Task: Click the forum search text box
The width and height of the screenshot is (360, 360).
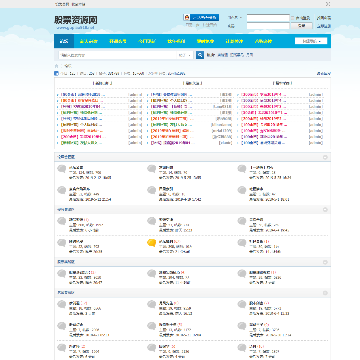Action: 117,55
